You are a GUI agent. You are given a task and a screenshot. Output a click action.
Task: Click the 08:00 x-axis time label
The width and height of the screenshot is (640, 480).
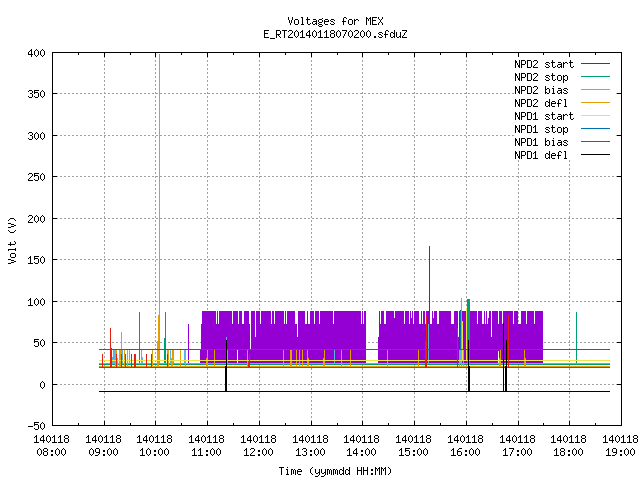click(x=51, y=452)
